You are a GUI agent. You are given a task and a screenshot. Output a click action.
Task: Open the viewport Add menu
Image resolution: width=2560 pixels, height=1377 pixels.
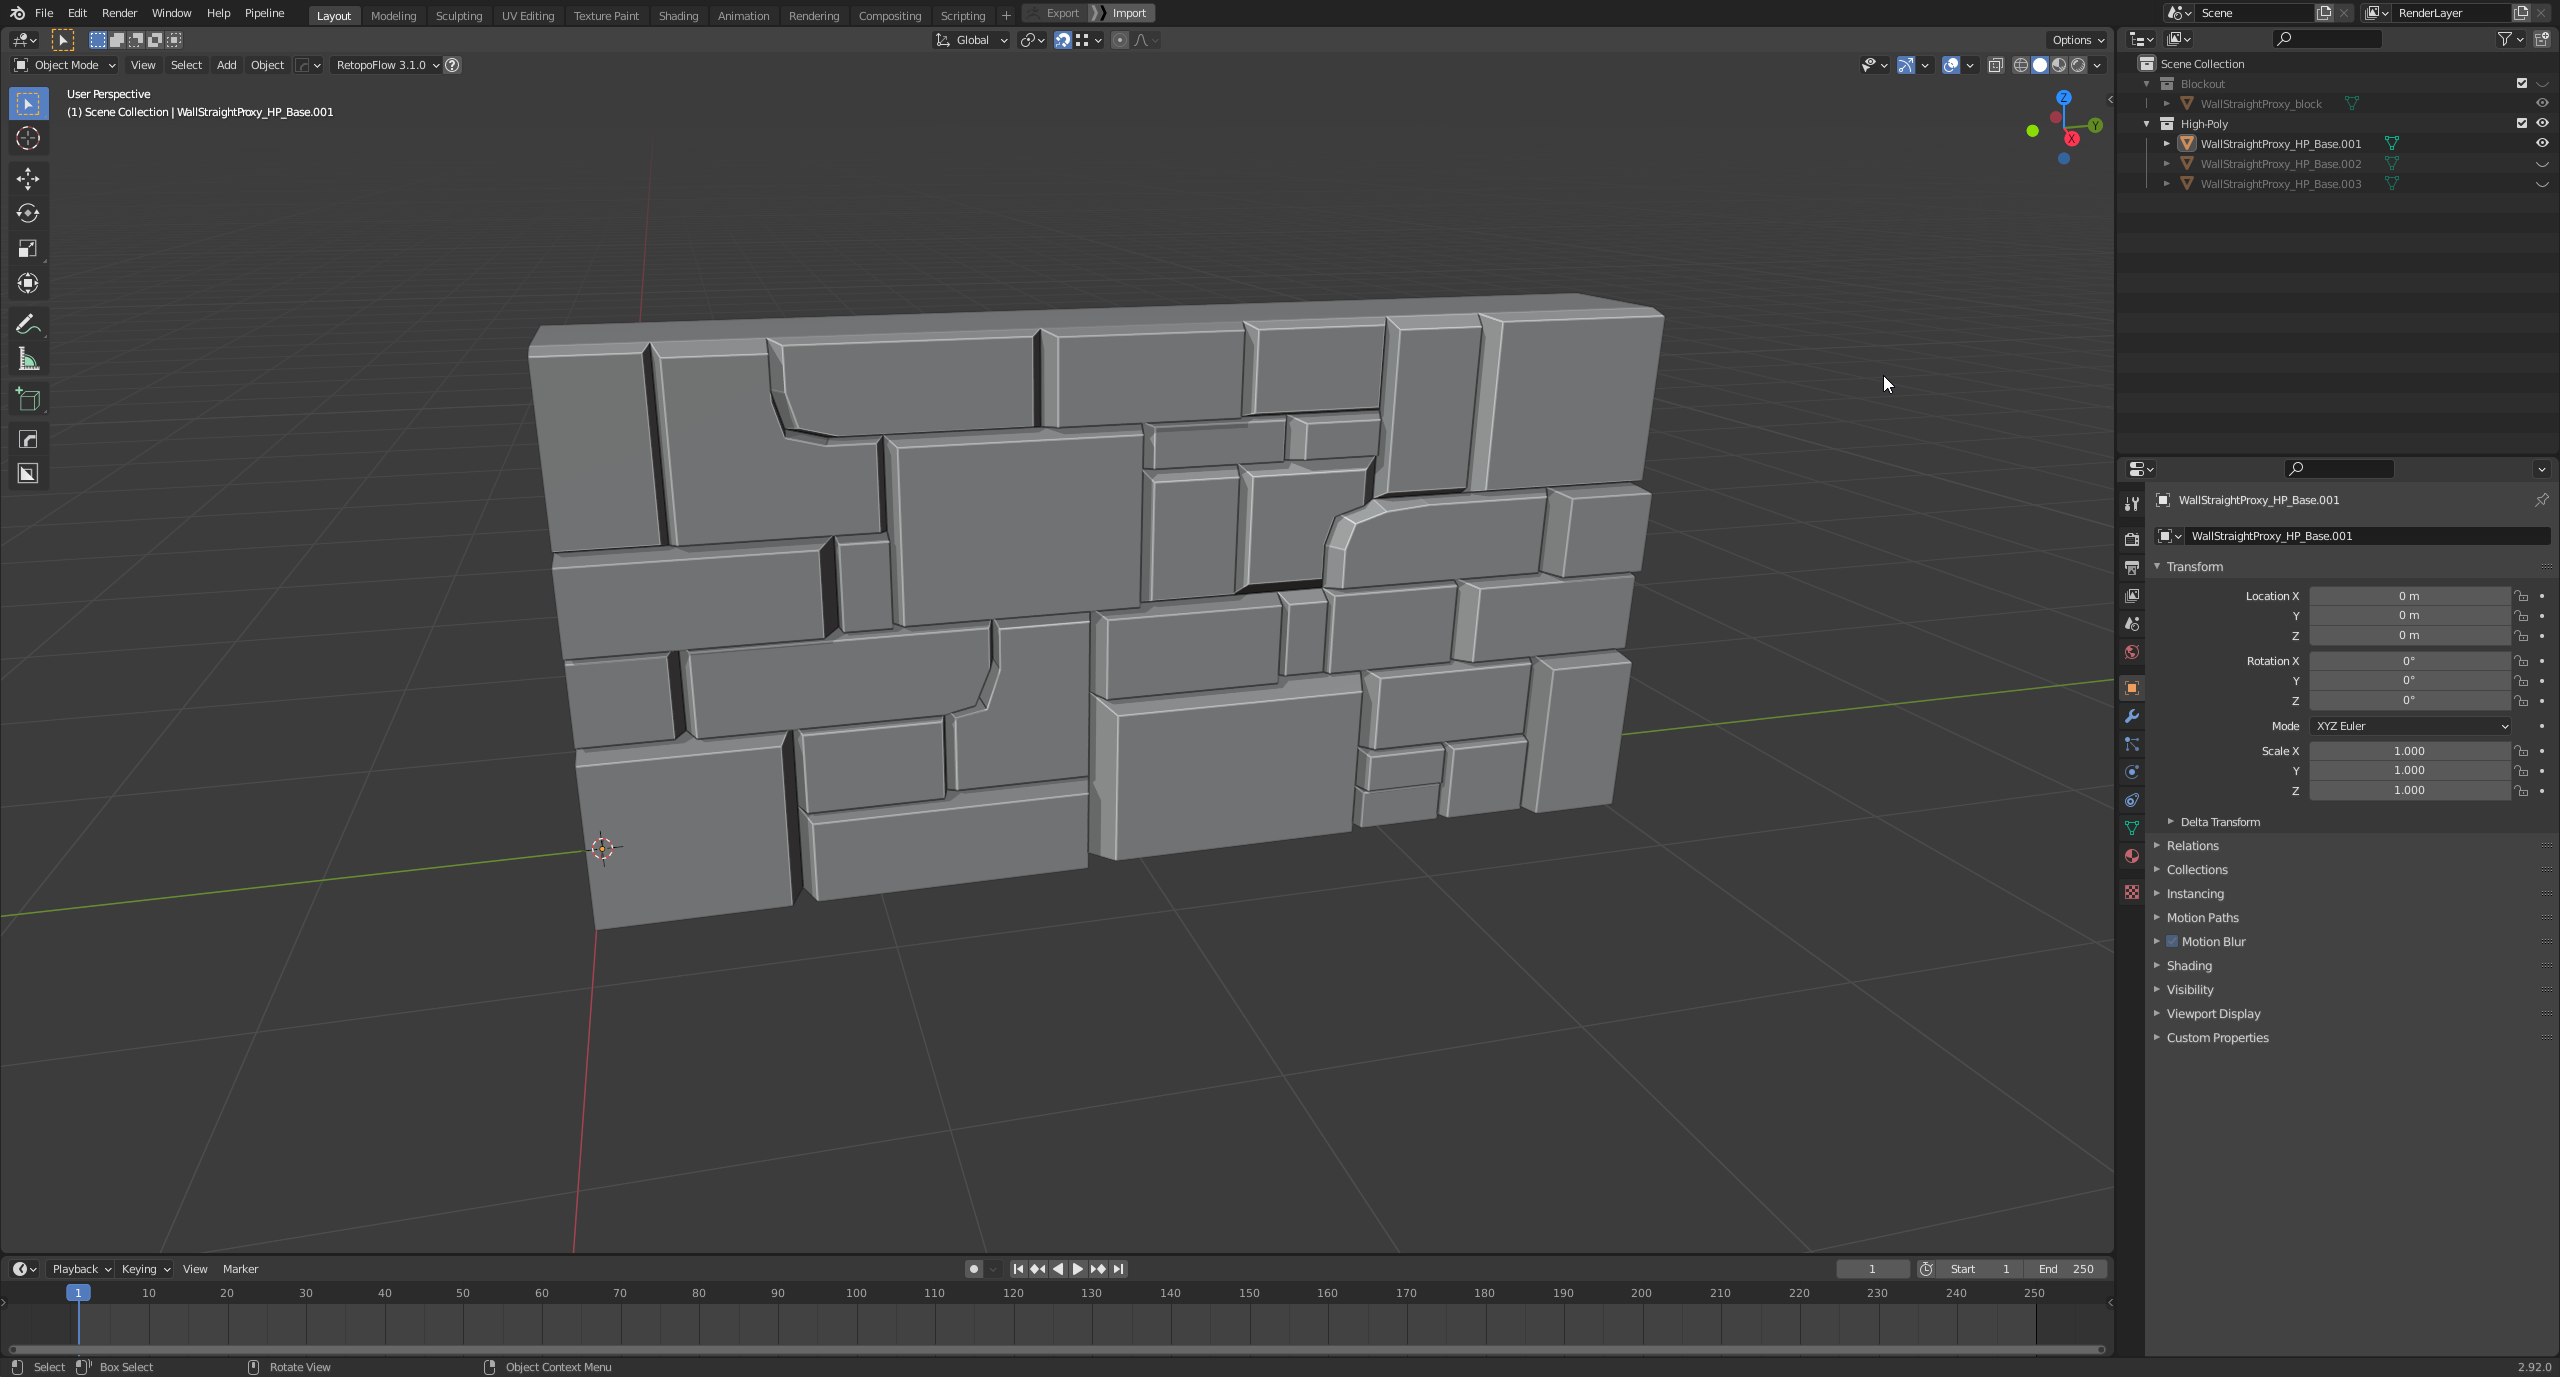pyautogui.click(x=226, y=65)
